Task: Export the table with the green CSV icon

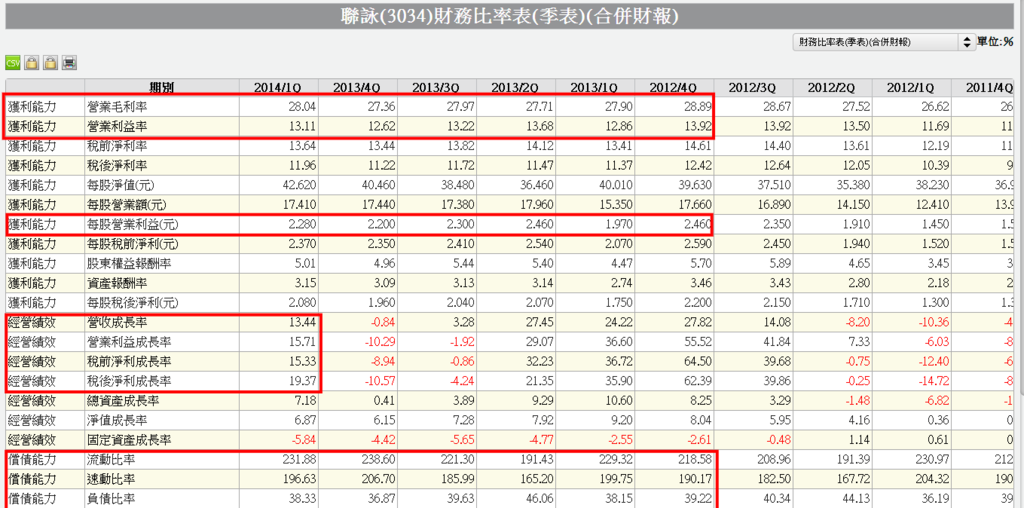Action: (x=12, y=63)
